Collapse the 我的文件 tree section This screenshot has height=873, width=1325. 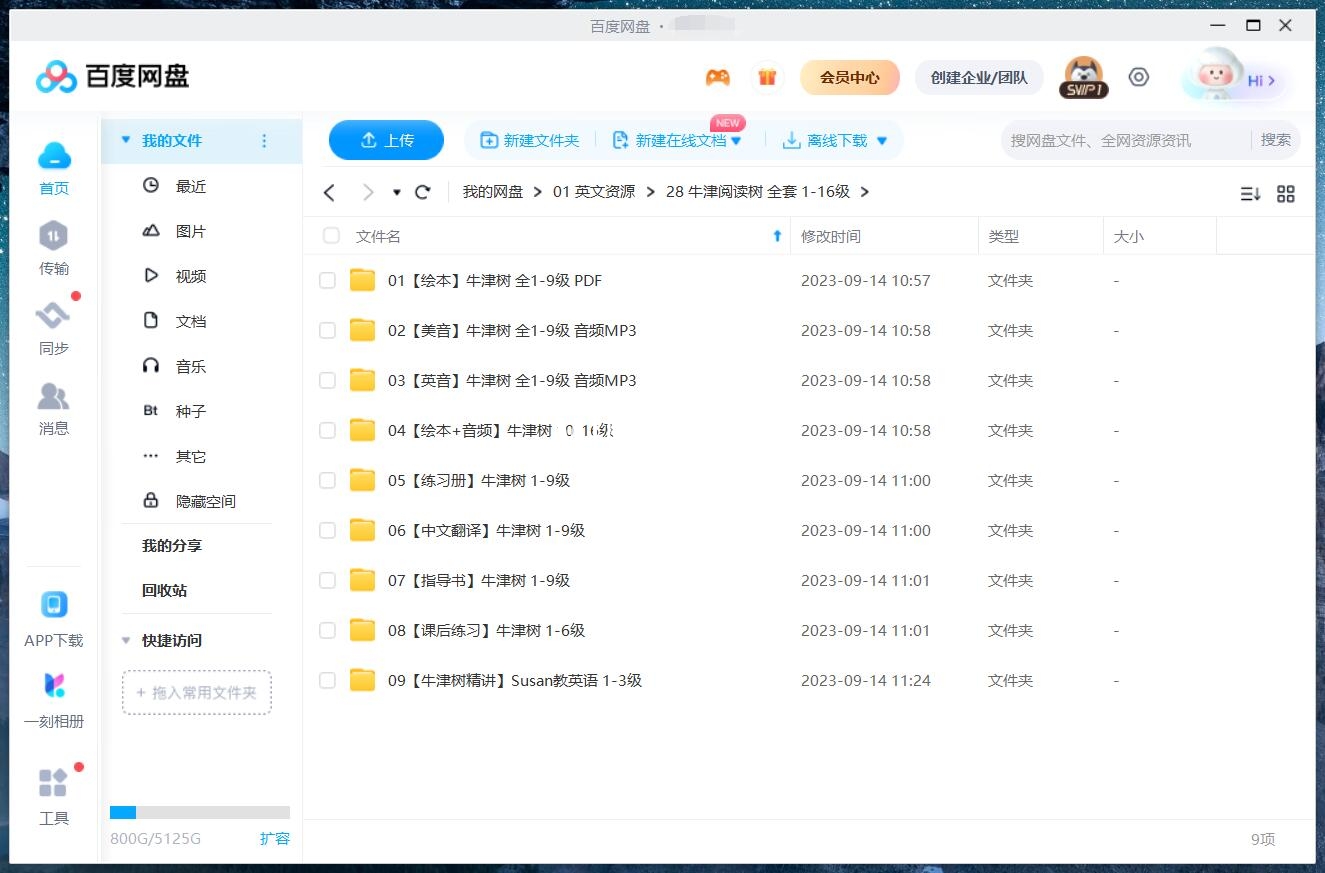pyautogui.click(x=126, y=140)
